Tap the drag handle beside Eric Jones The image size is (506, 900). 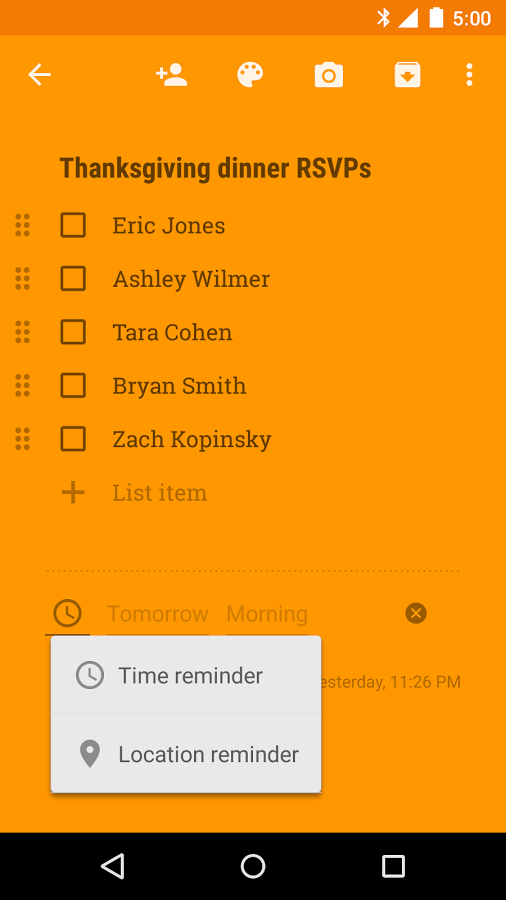22,225
